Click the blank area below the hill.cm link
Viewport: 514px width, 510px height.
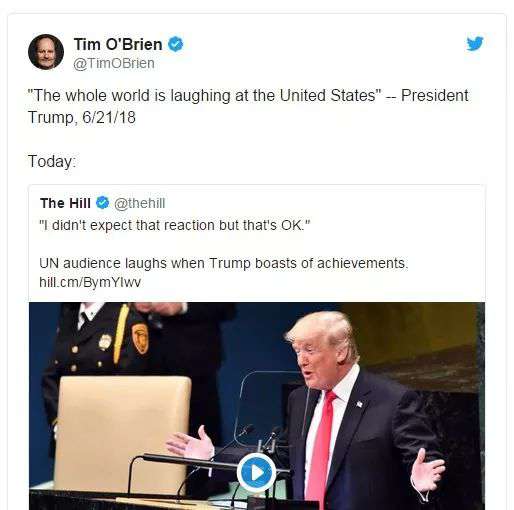(x=257, y=296)
